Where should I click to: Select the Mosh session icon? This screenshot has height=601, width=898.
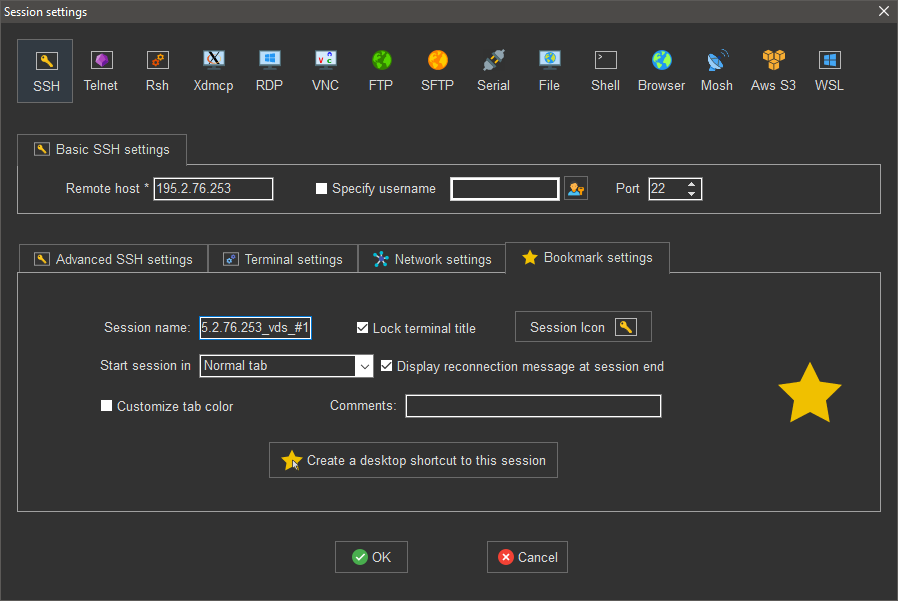click(716, 70)
